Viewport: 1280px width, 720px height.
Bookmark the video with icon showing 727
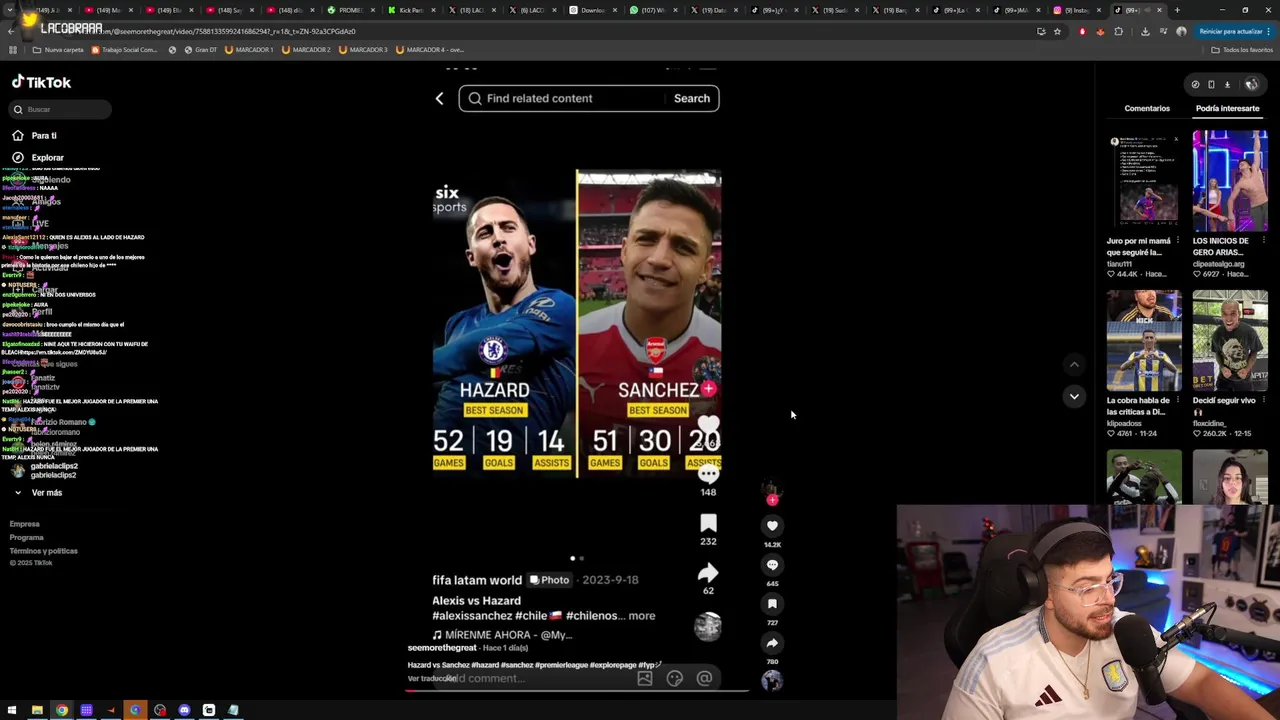772,603
